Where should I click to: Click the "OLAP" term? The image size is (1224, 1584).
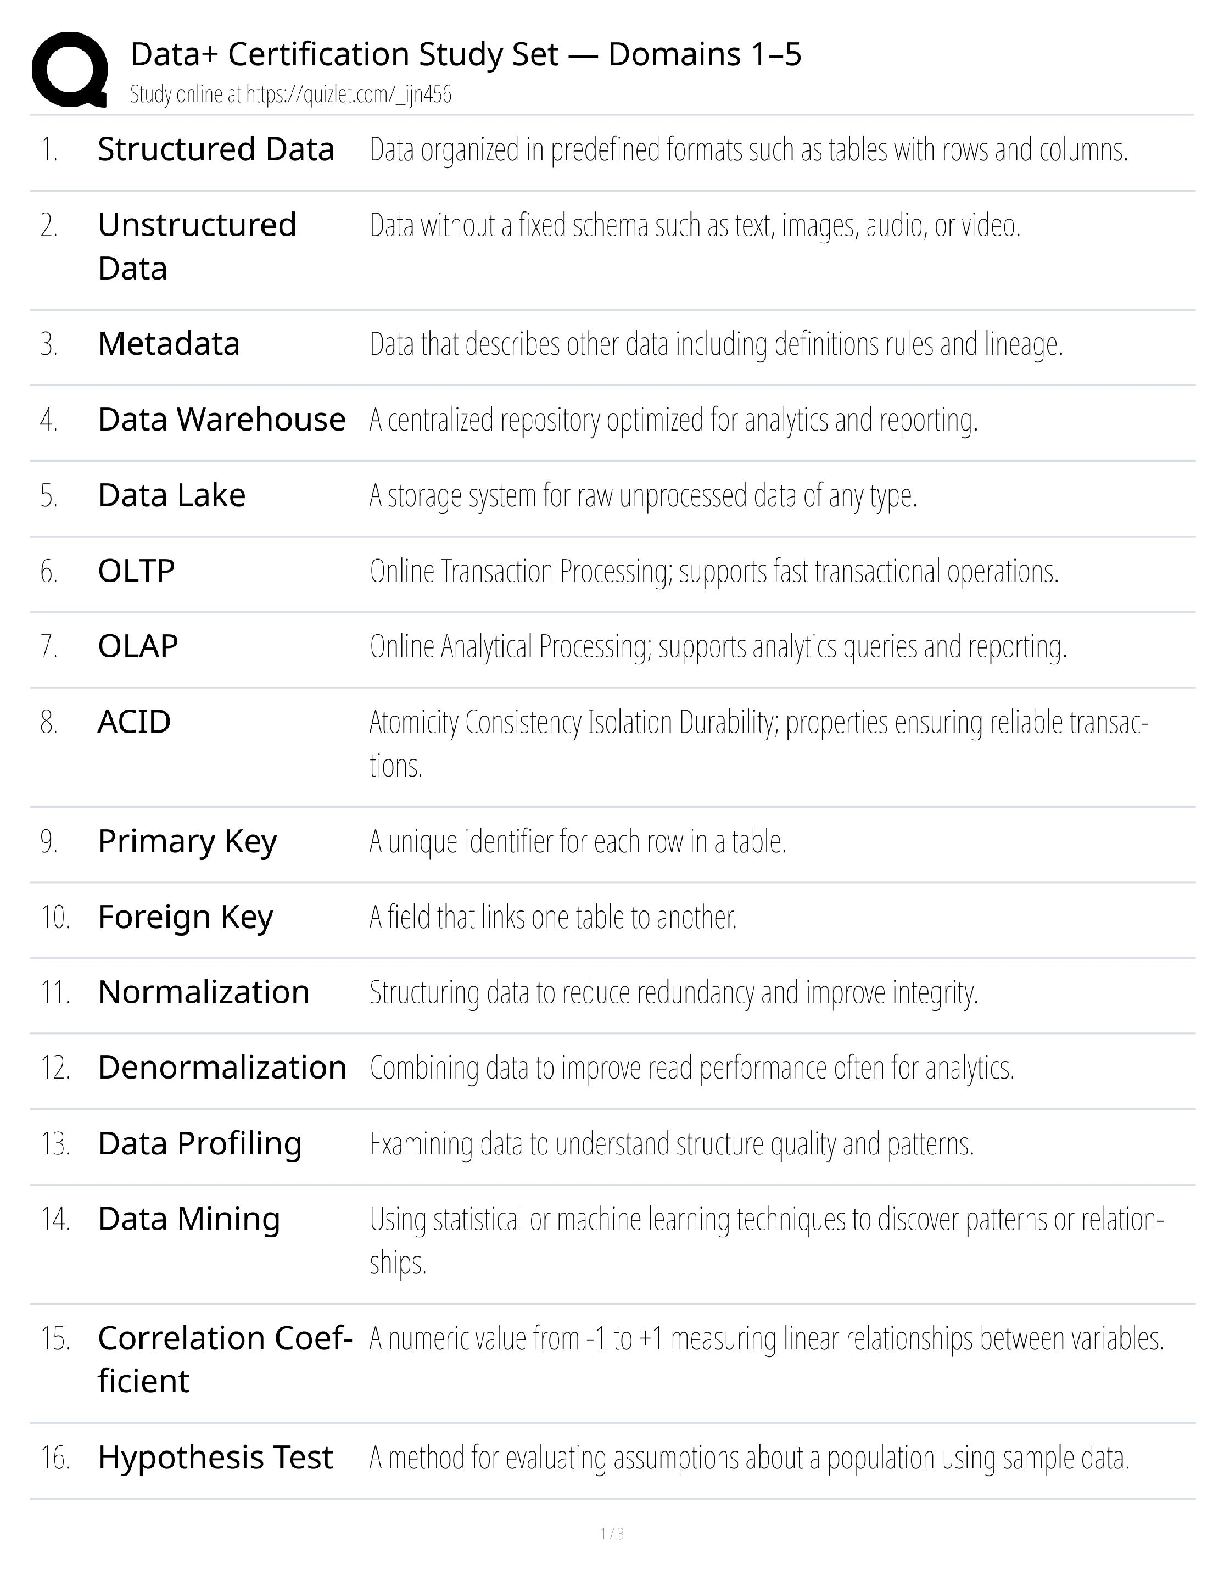[x=138, y=646]
